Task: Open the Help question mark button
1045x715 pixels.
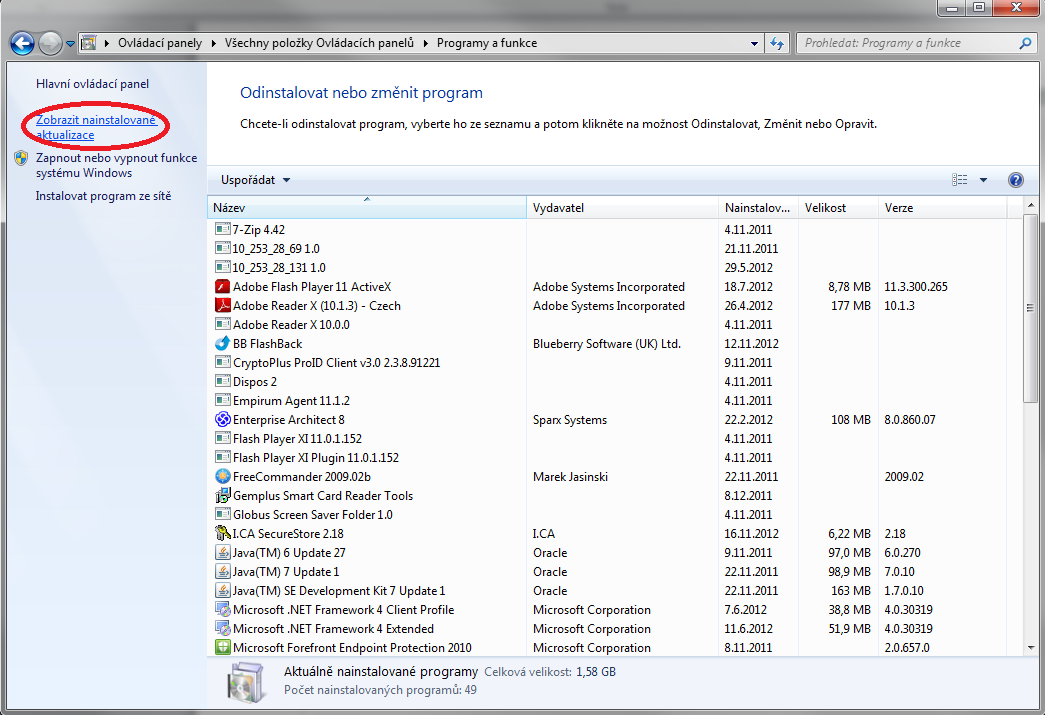Action: (x=1016, y=180)
